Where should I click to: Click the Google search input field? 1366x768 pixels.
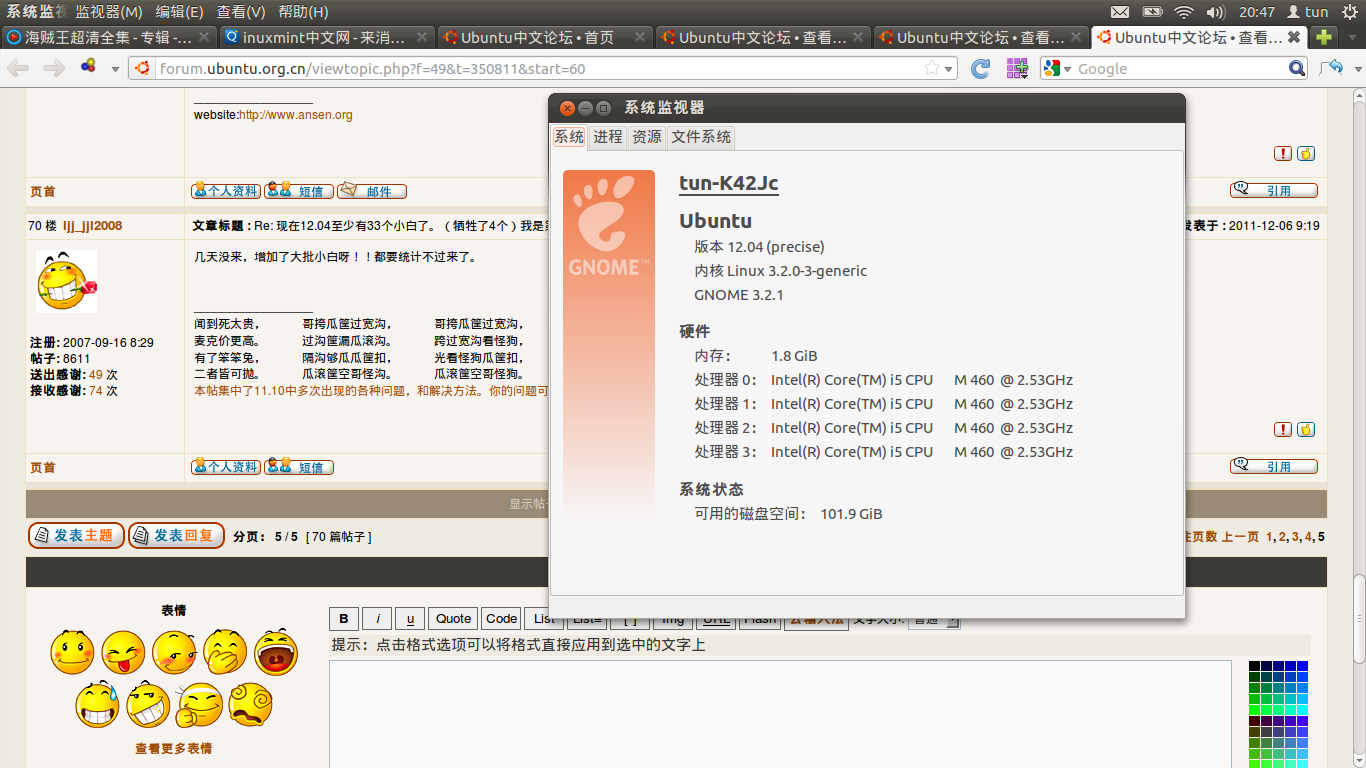click(x=1181, y=68)
